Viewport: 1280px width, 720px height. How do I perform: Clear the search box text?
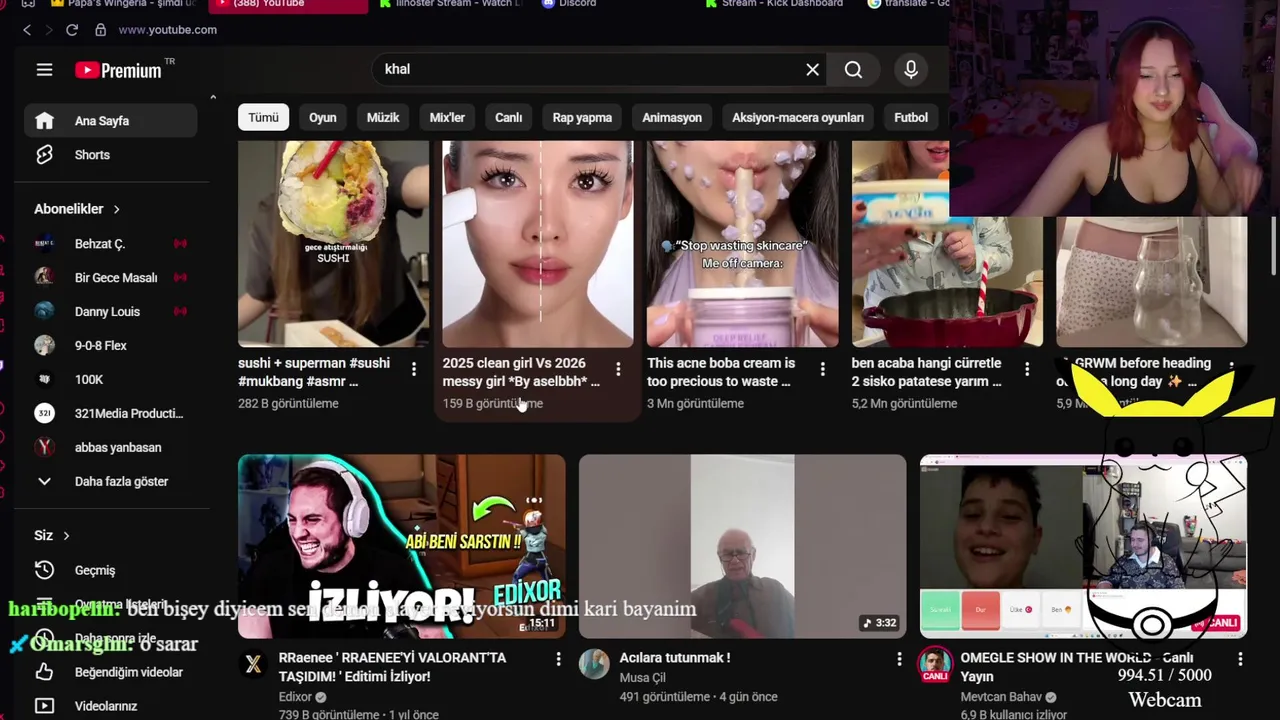[812, 69]
